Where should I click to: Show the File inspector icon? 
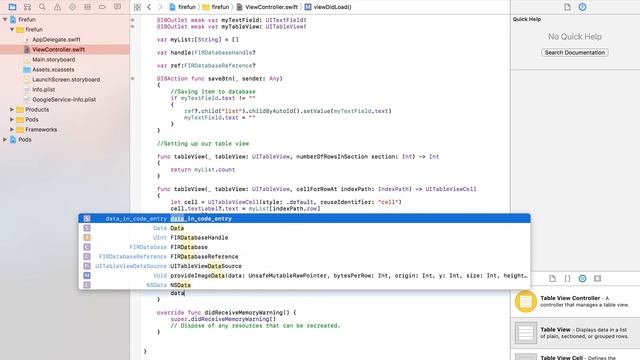[567, 7]
